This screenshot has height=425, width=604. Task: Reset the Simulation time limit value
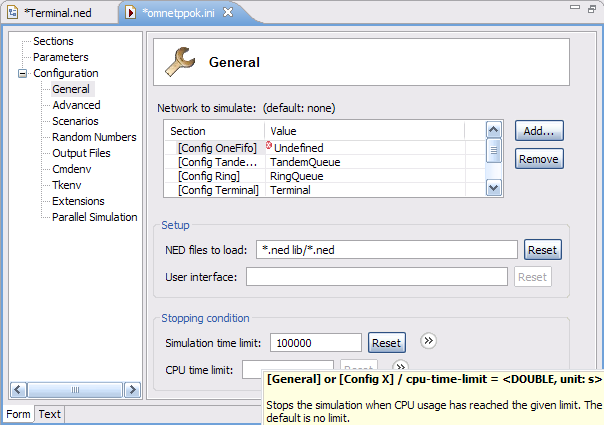[387, 343]
